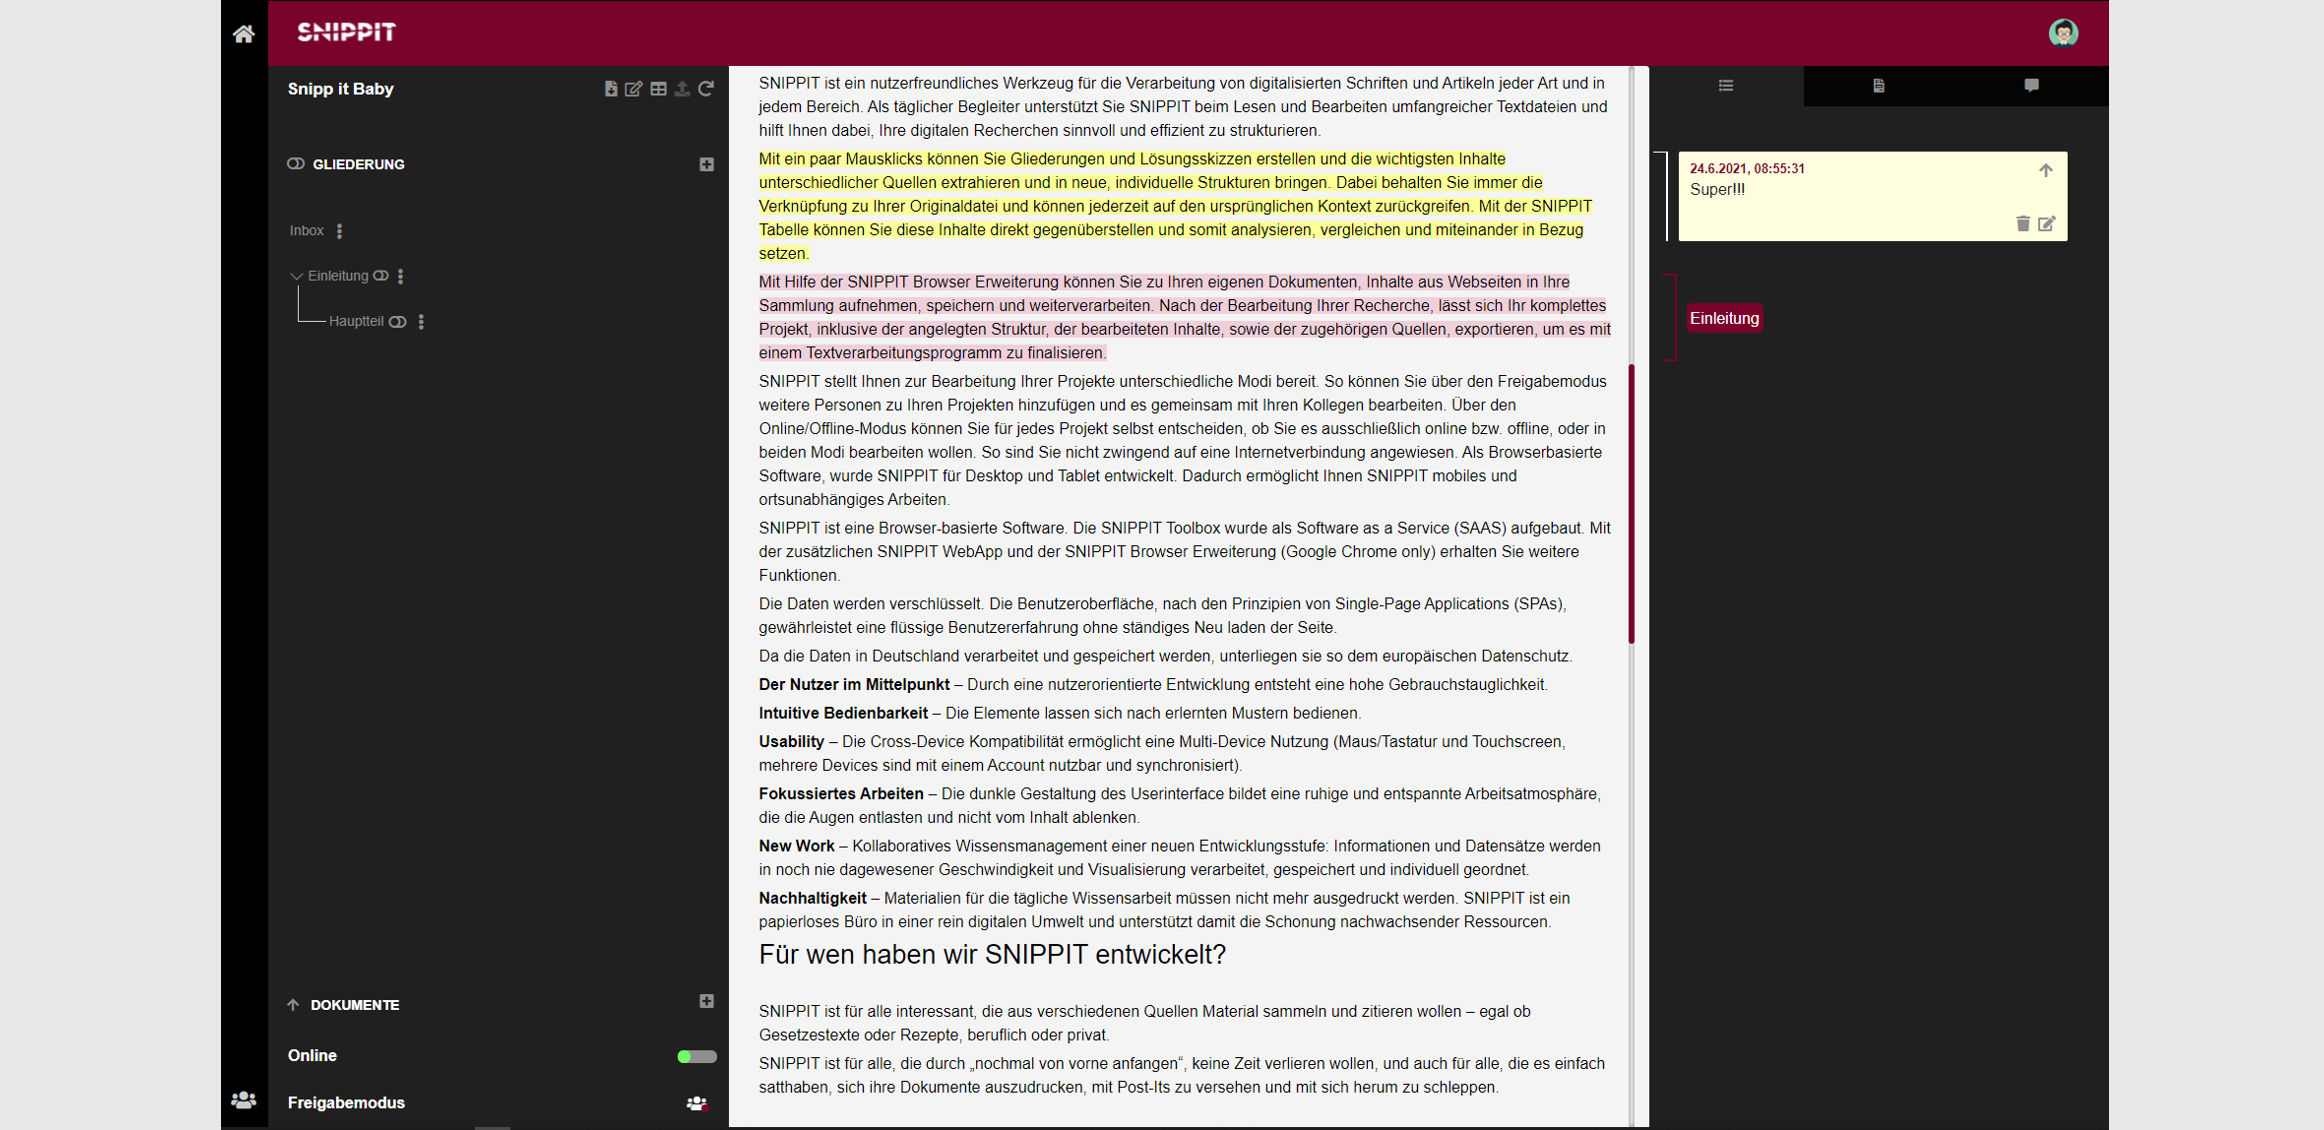
Task: Edit the Snipp it Baby project name
Action: [x=634, y=89]
